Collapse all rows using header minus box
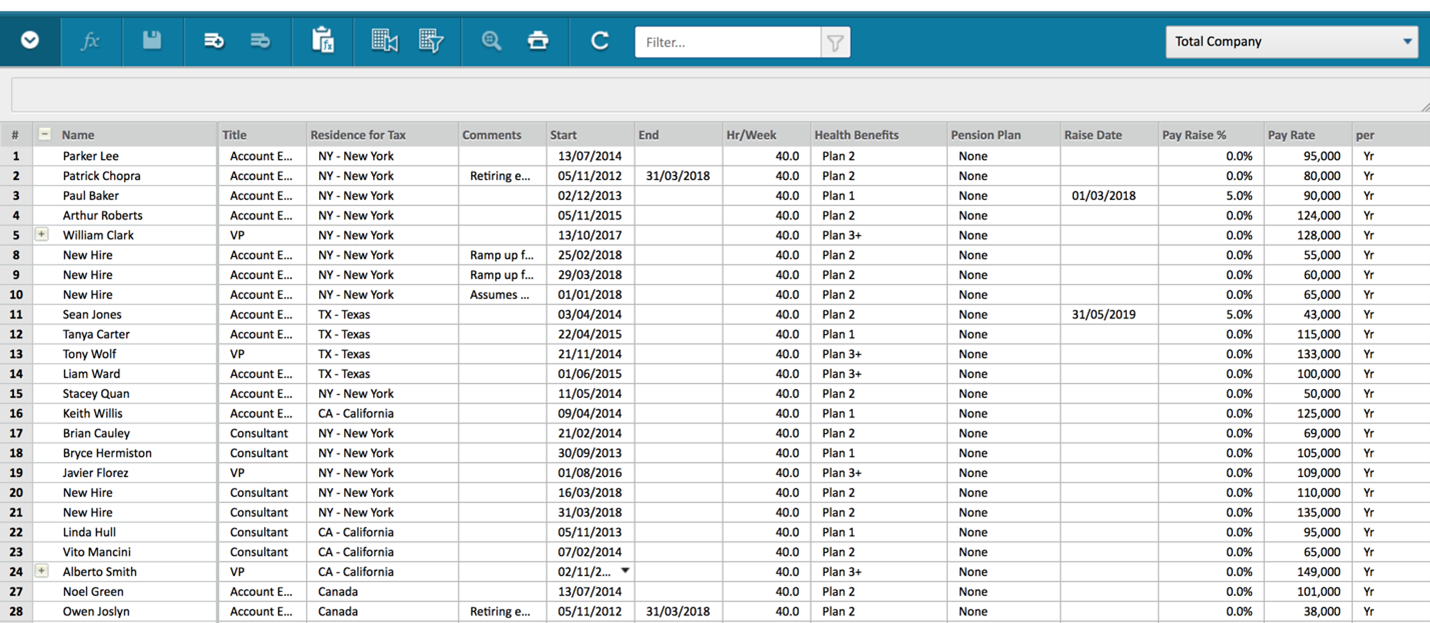The image size is (1430, 623). point(44,134)
